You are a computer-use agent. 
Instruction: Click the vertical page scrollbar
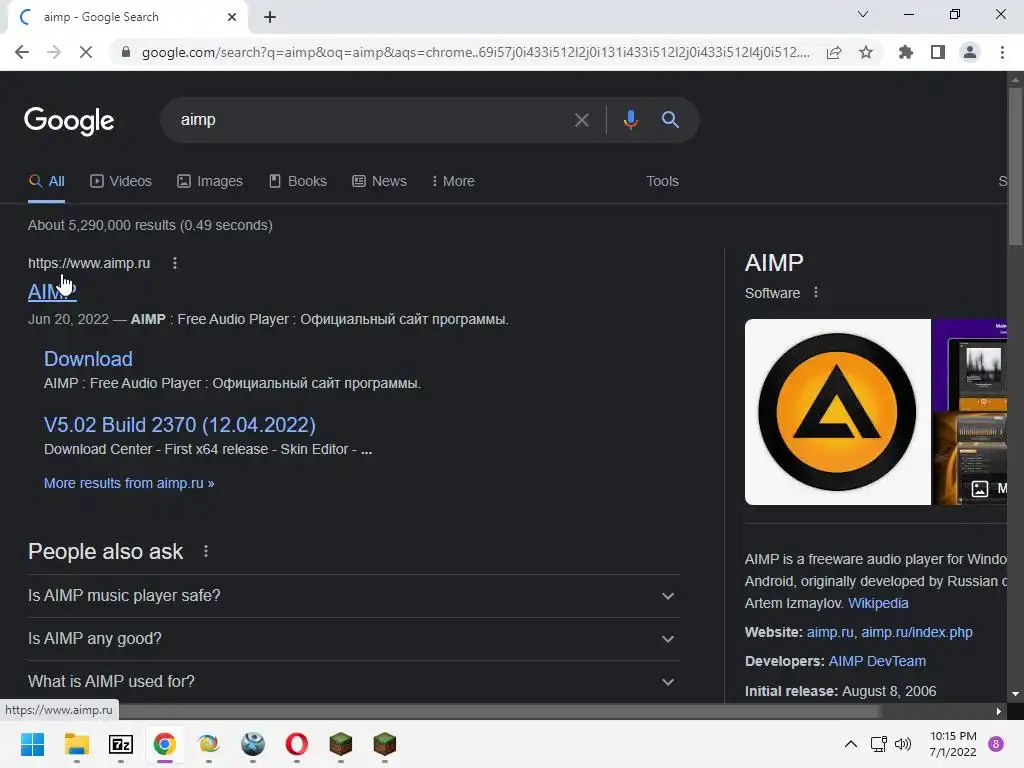click(1015, 166)
